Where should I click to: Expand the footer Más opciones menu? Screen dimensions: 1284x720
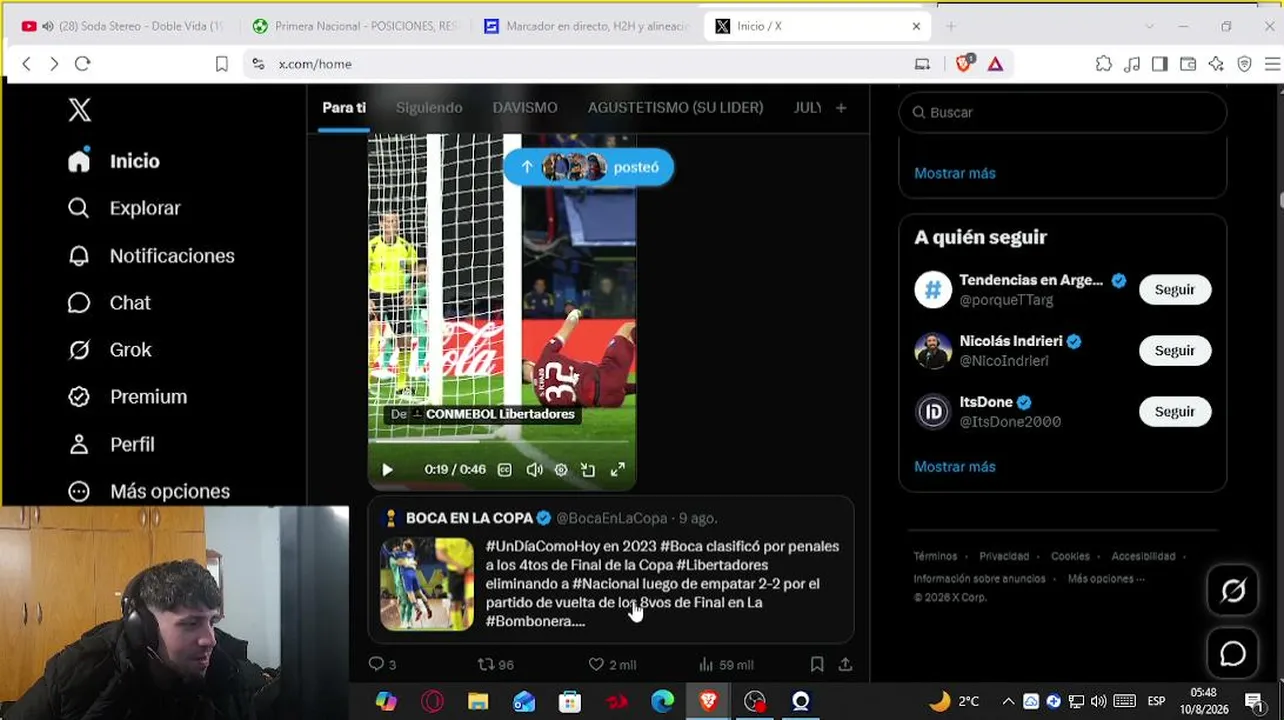[1105, 578]
